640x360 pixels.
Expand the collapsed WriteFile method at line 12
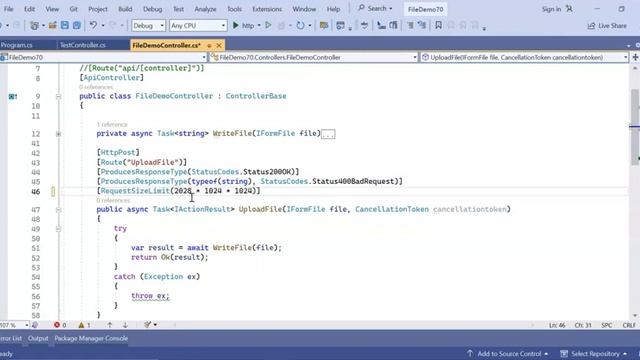coord(58,134)
